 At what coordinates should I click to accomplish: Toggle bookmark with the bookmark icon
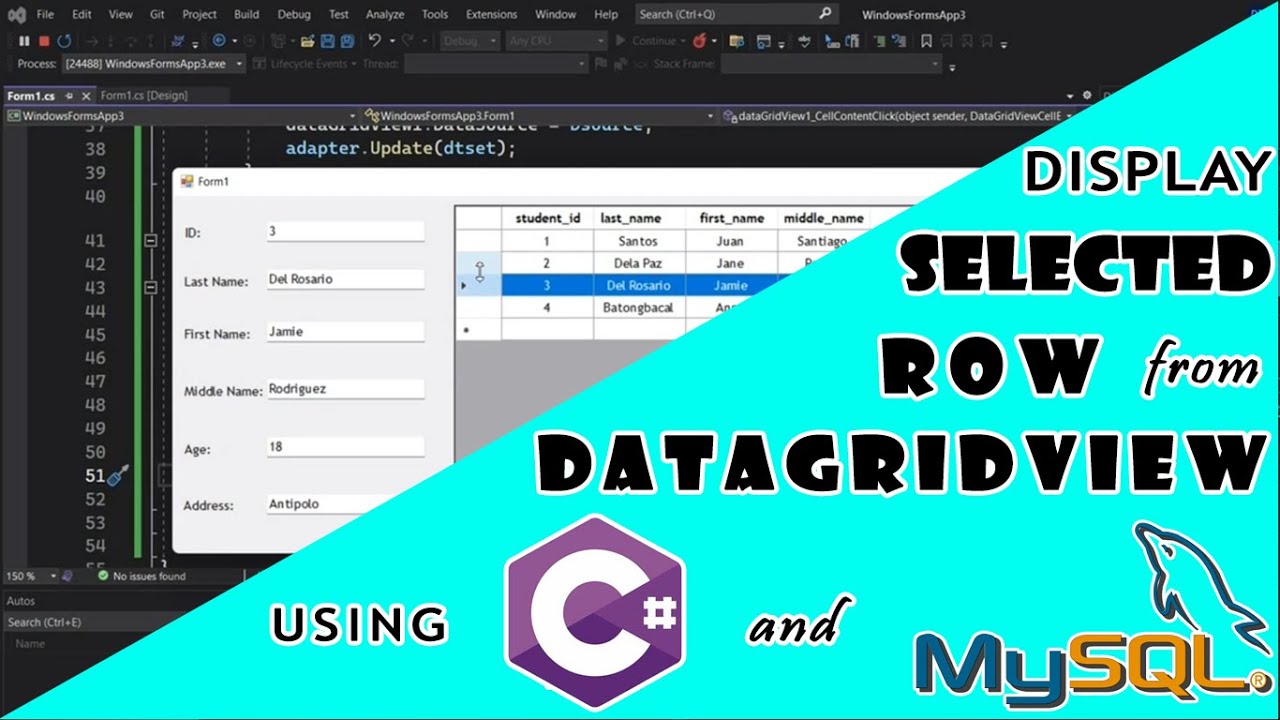(x=926, y=41)
